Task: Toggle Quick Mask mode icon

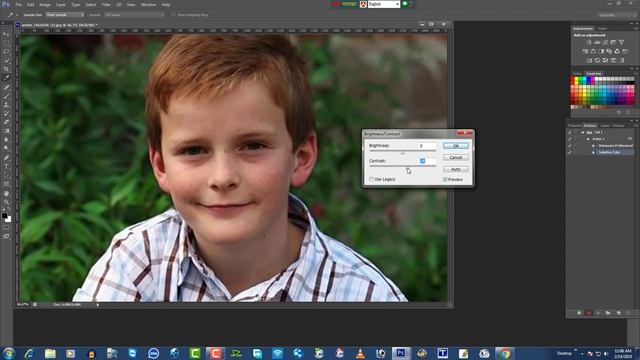Action: [x=6, y=227]
